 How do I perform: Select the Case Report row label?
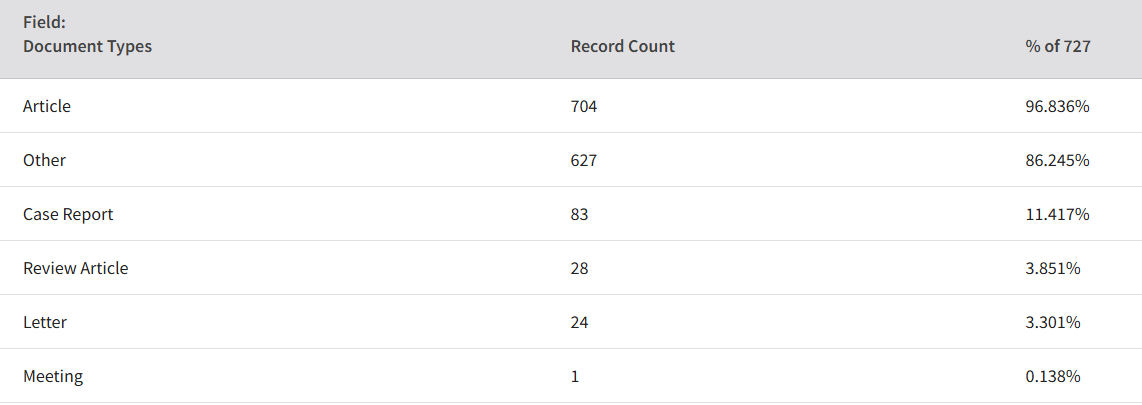click(x=68, y=215)
